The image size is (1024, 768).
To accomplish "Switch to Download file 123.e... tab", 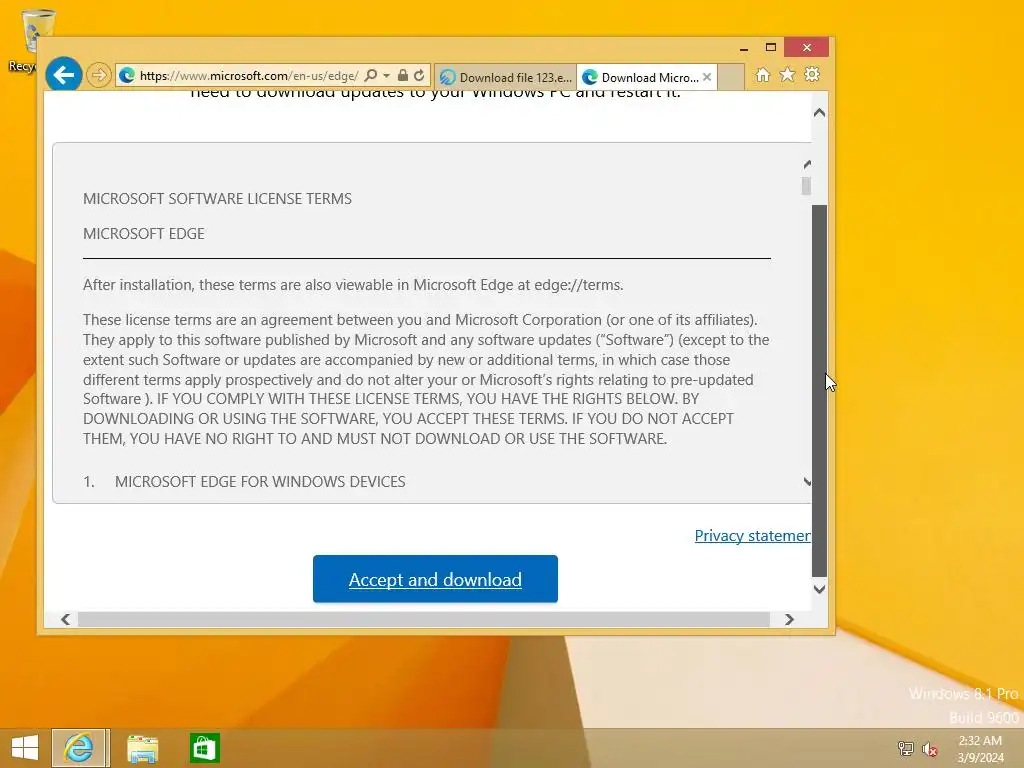I will tap(505, 77).
